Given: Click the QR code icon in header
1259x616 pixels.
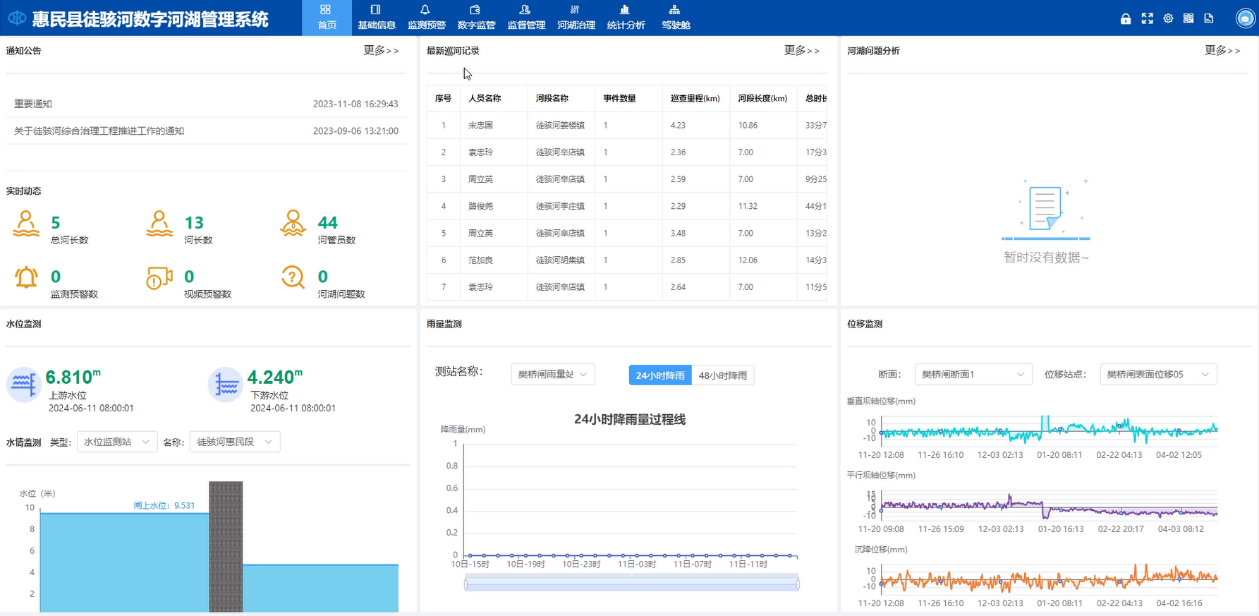Looking at the screenshot, I should (1188, 18).
